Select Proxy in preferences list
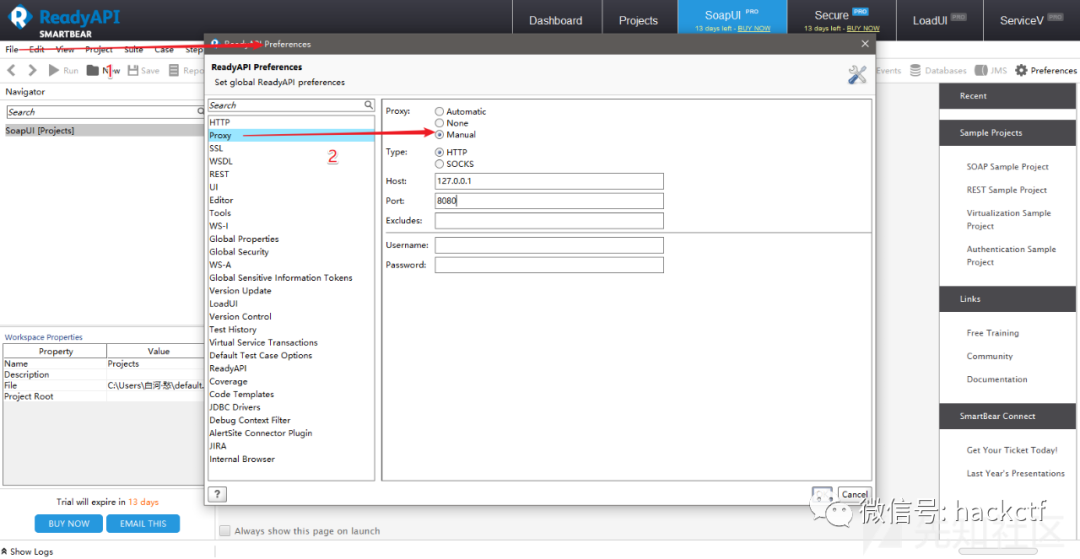 coord(291,136)
